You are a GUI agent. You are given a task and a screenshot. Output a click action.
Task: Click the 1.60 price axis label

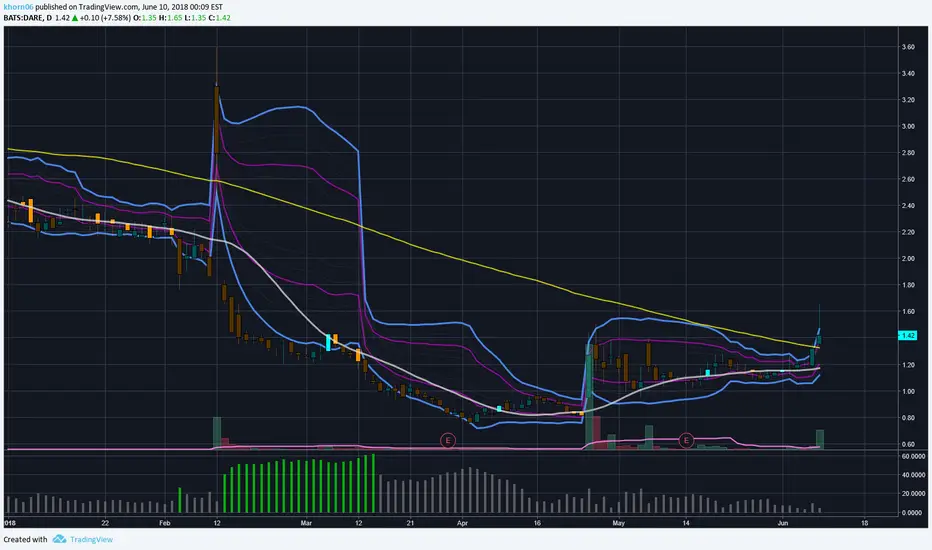tap(908, 312)
